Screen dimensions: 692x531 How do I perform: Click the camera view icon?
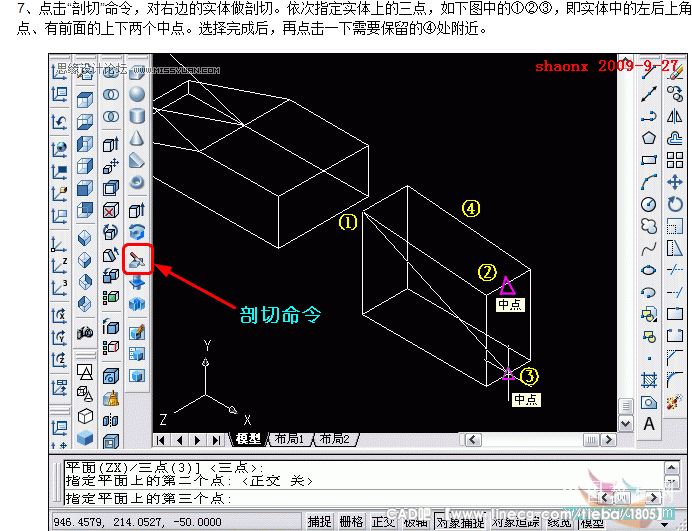pos(85,332)
